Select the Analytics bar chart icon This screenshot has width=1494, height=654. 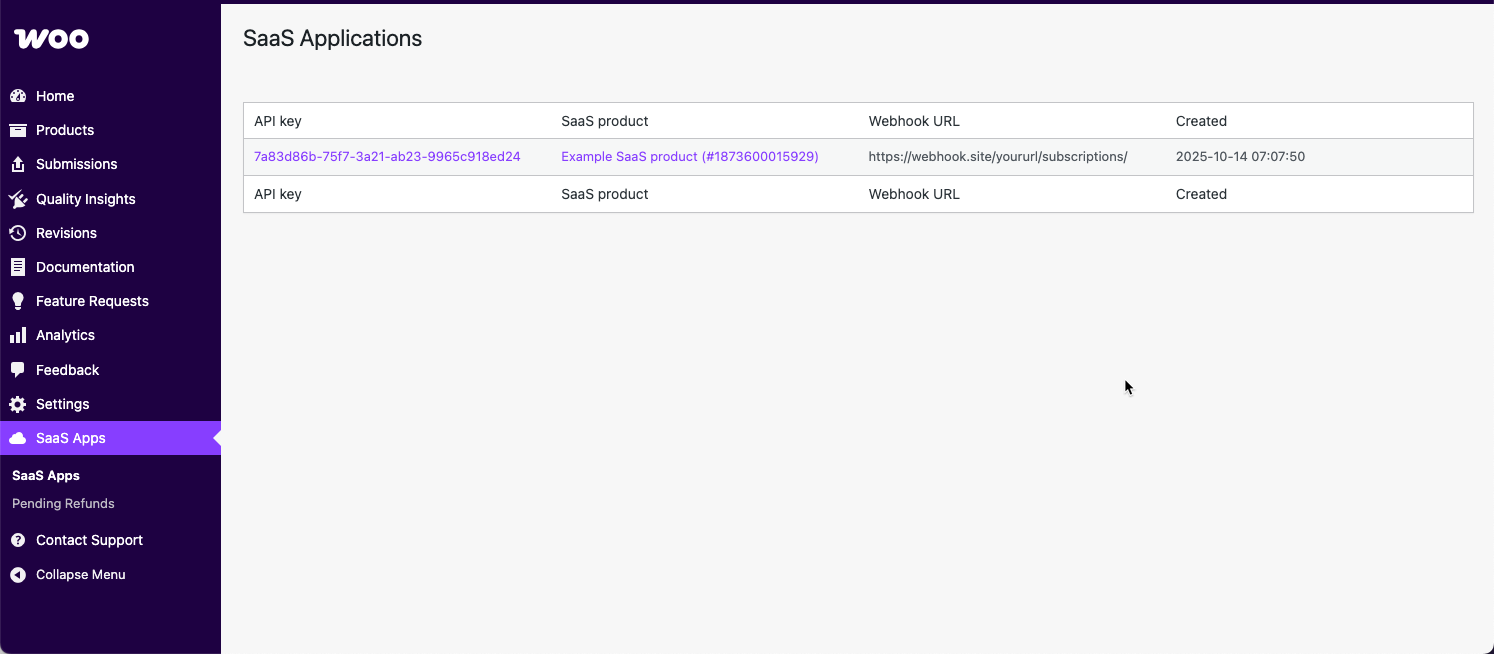click(19, 335)
